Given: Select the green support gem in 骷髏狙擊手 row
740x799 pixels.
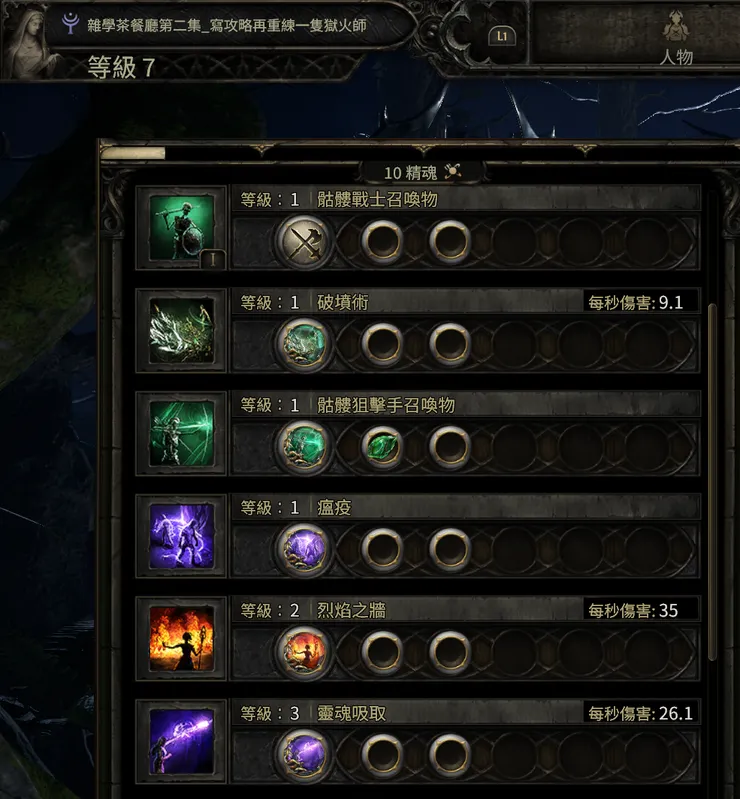Looking at the screenshot, I should coord(382,446).
